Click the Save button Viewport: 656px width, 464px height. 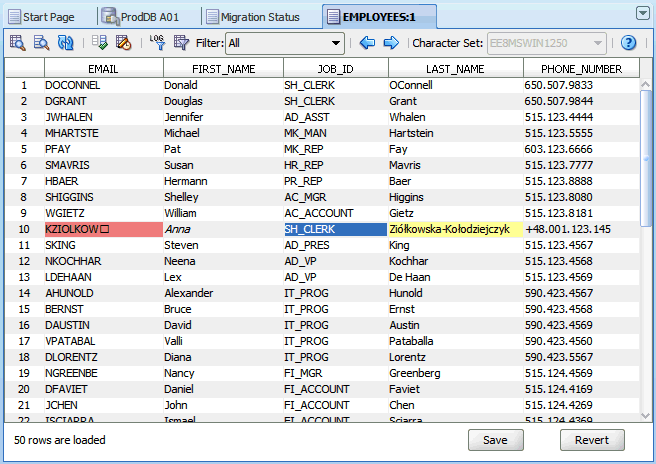pyautogui.click(x=495, y=440)
